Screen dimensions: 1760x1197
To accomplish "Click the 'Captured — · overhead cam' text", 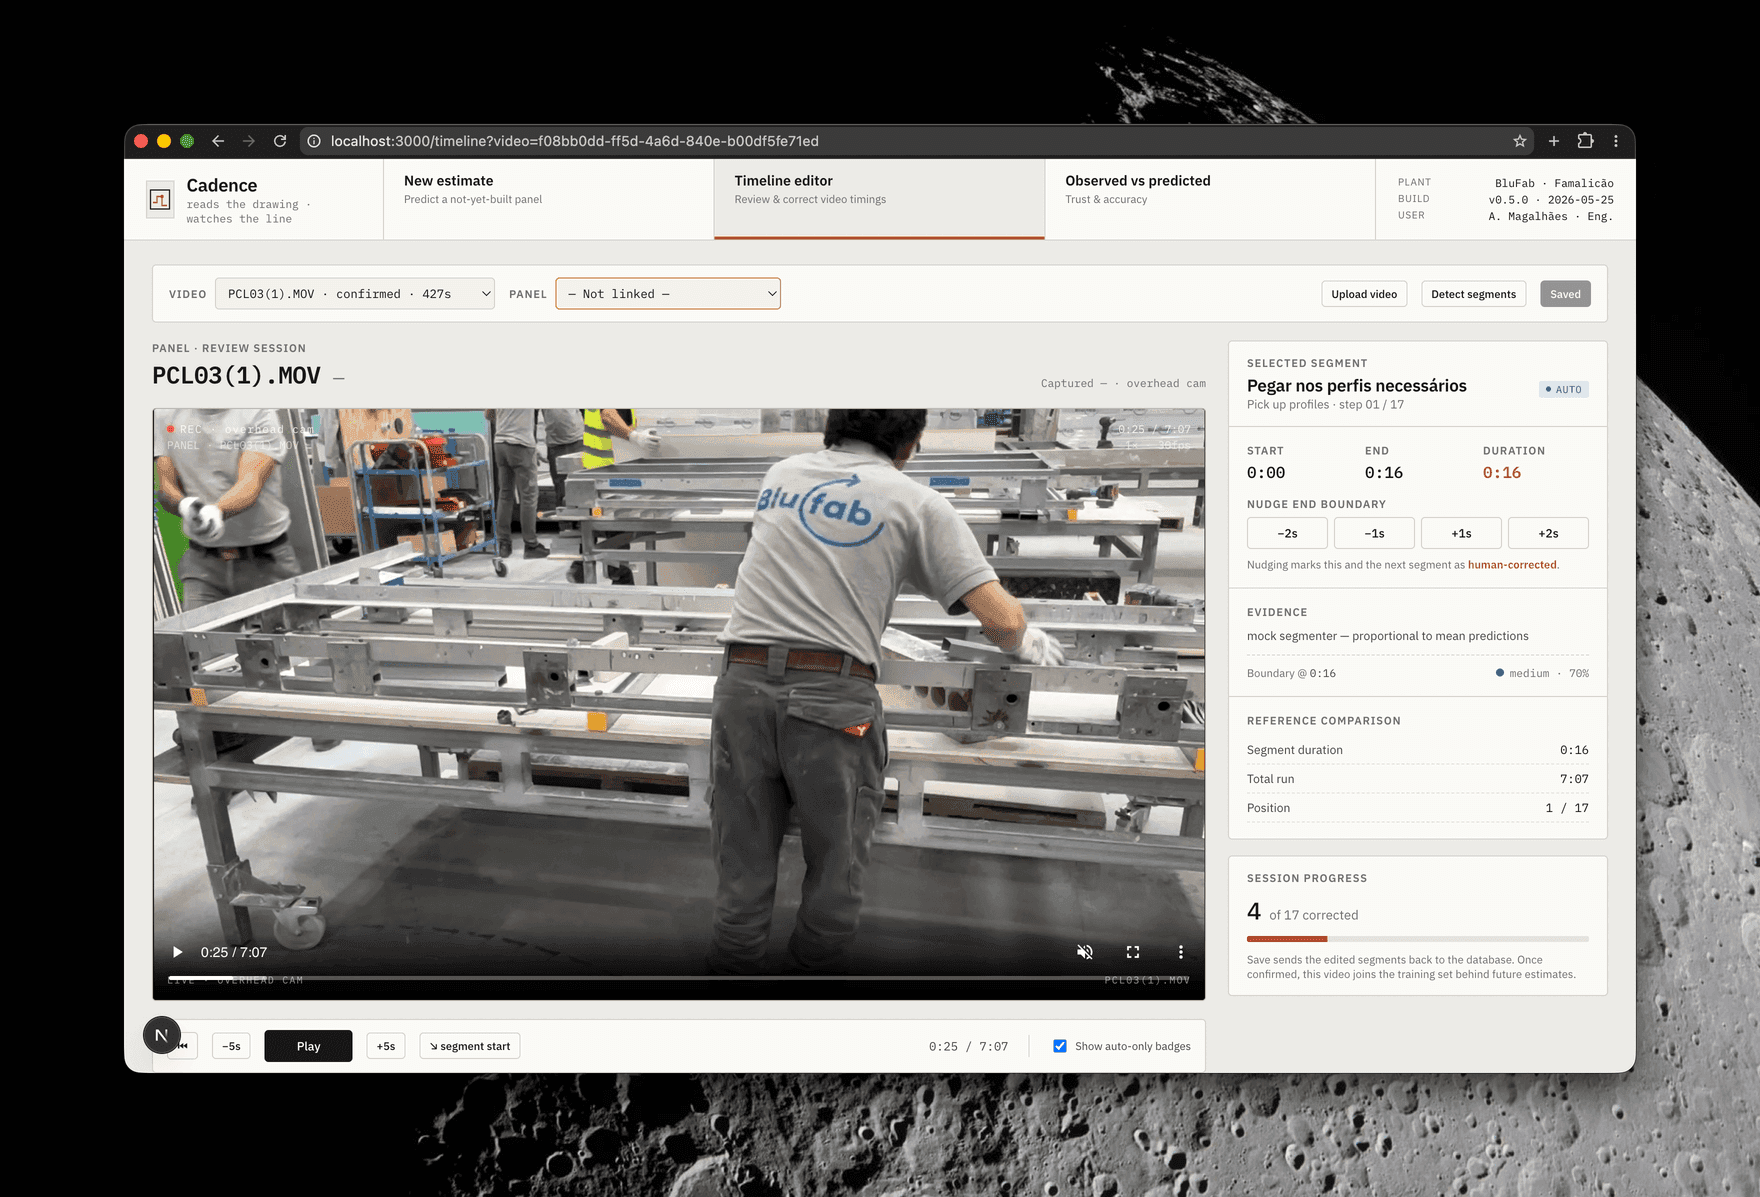I will [x=1123, y=384].
